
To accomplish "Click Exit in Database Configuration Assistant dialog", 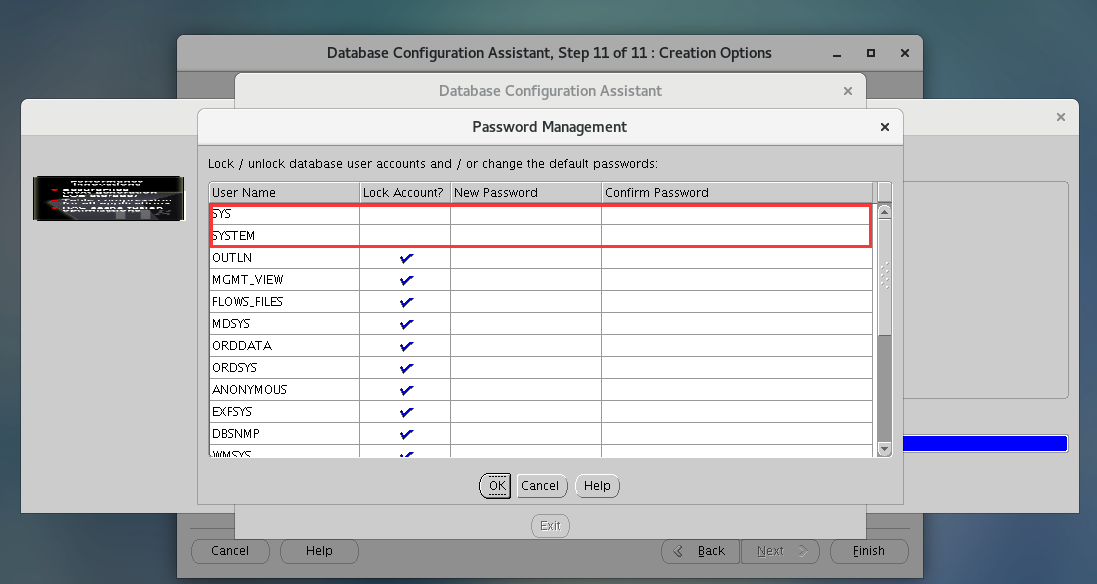I will point(550,526).
